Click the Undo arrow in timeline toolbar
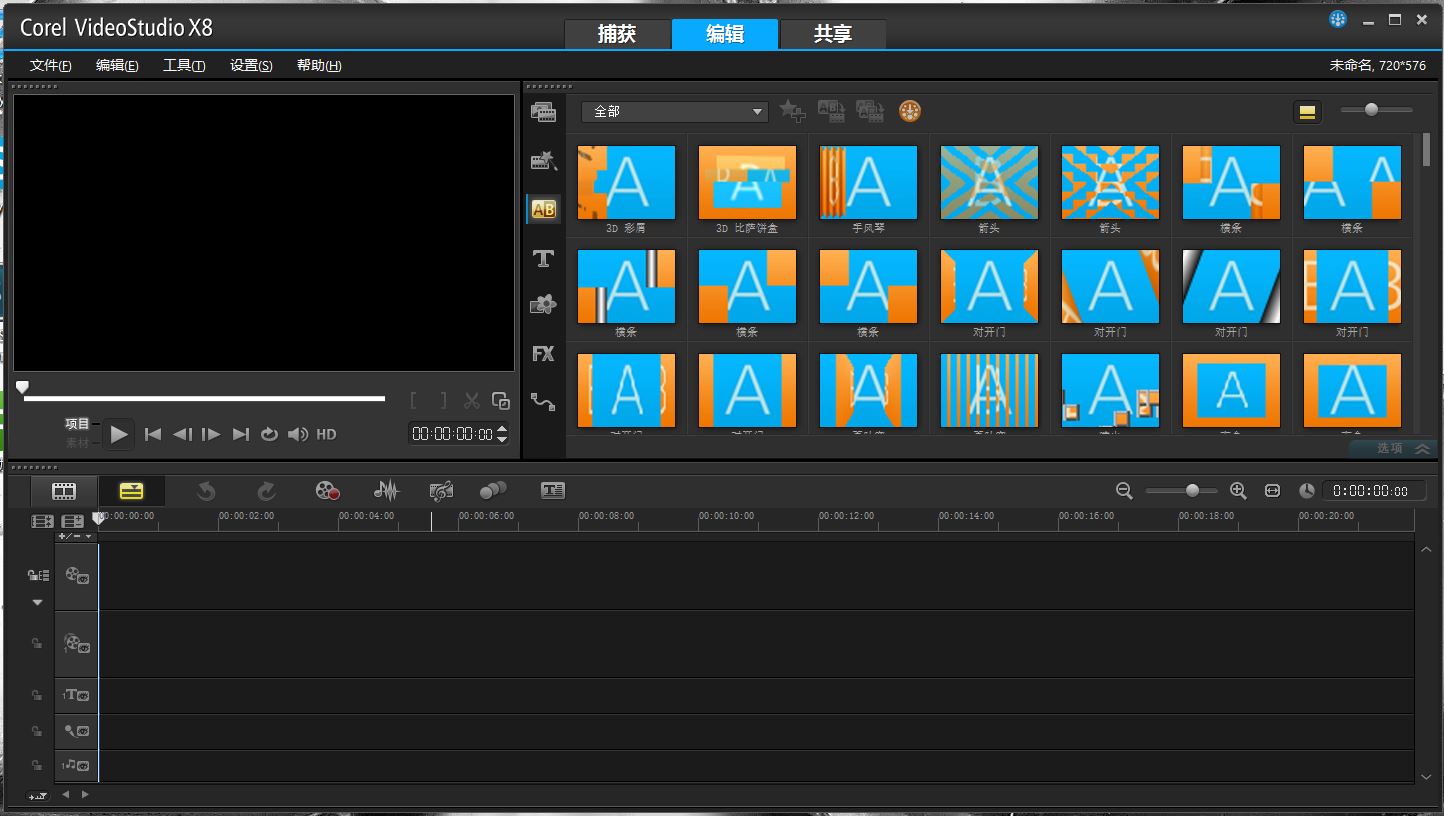 click(x=206, y=491)
